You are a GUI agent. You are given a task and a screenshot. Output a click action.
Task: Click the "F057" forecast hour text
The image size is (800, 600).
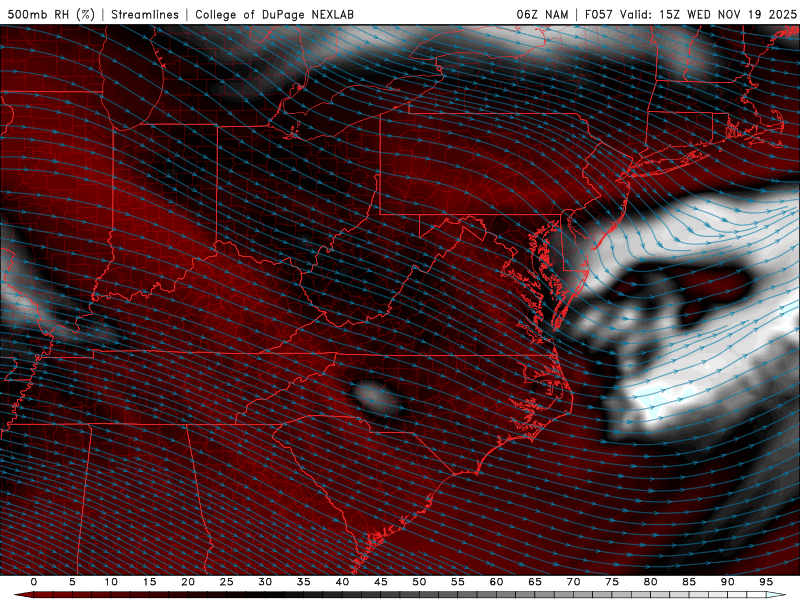[x=599, y=14]
